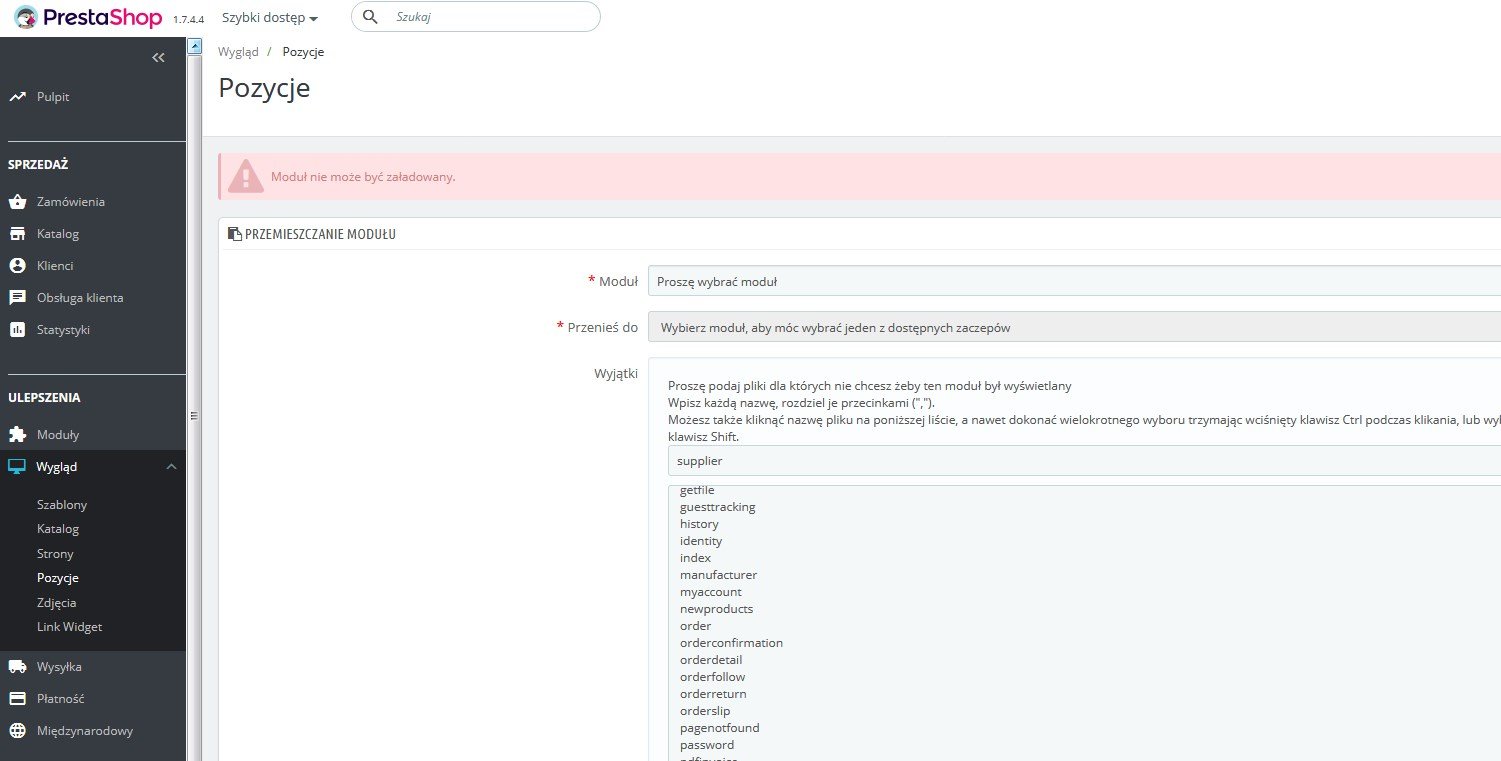Click the Wysyłka truck icon
The width and height of the screenshot is (1501, 761).
coord(17,667)
